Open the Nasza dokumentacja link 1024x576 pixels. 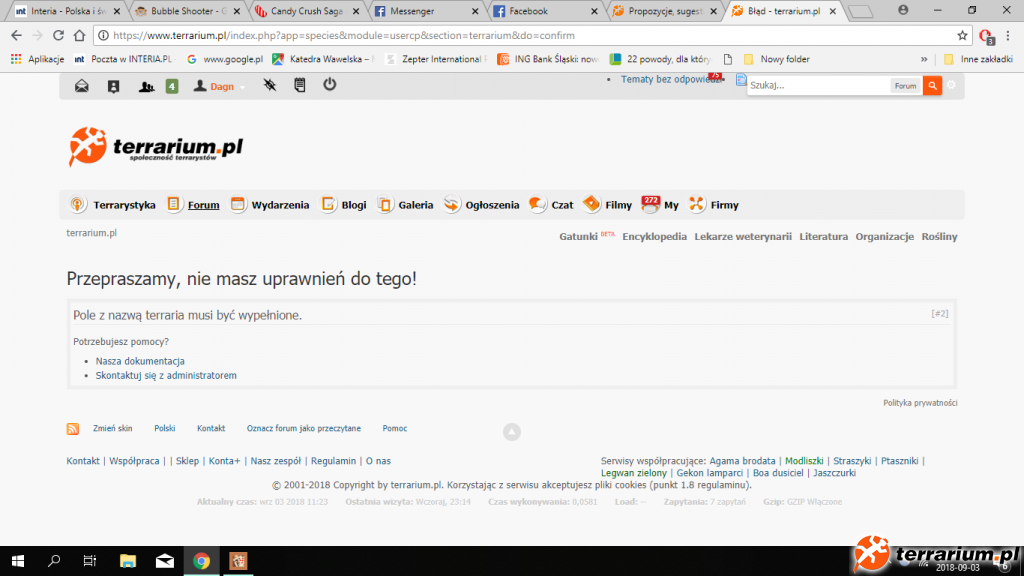(140, 361)
